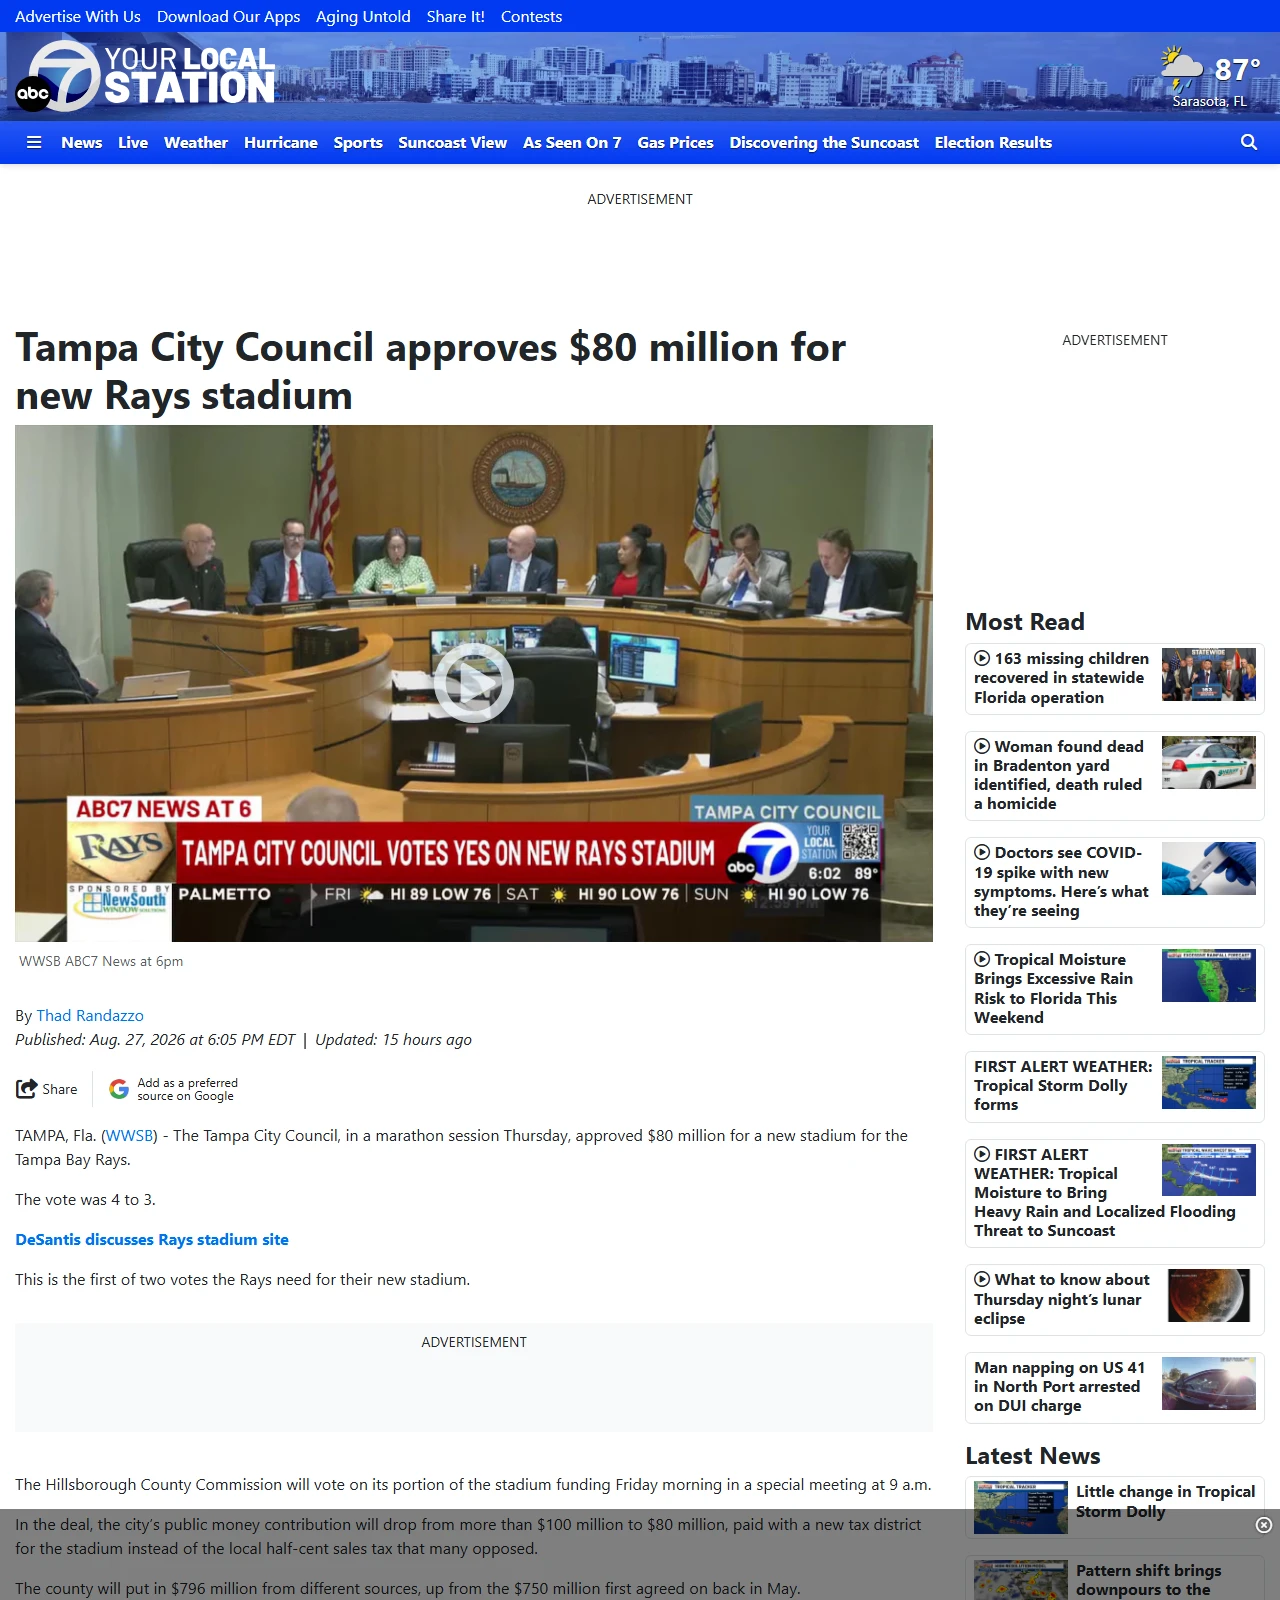Click the search magnifier icon

click(1249, 142)
